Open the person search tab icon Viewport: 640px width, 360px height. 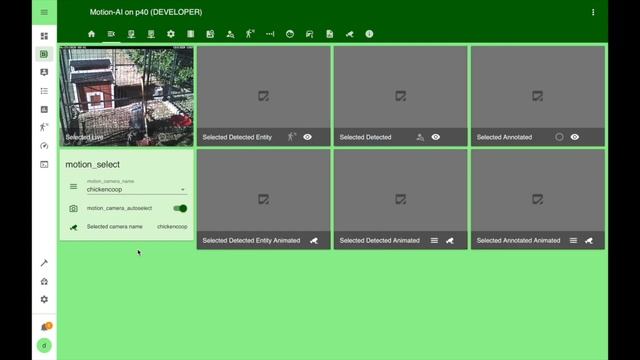tap(230, 34)
